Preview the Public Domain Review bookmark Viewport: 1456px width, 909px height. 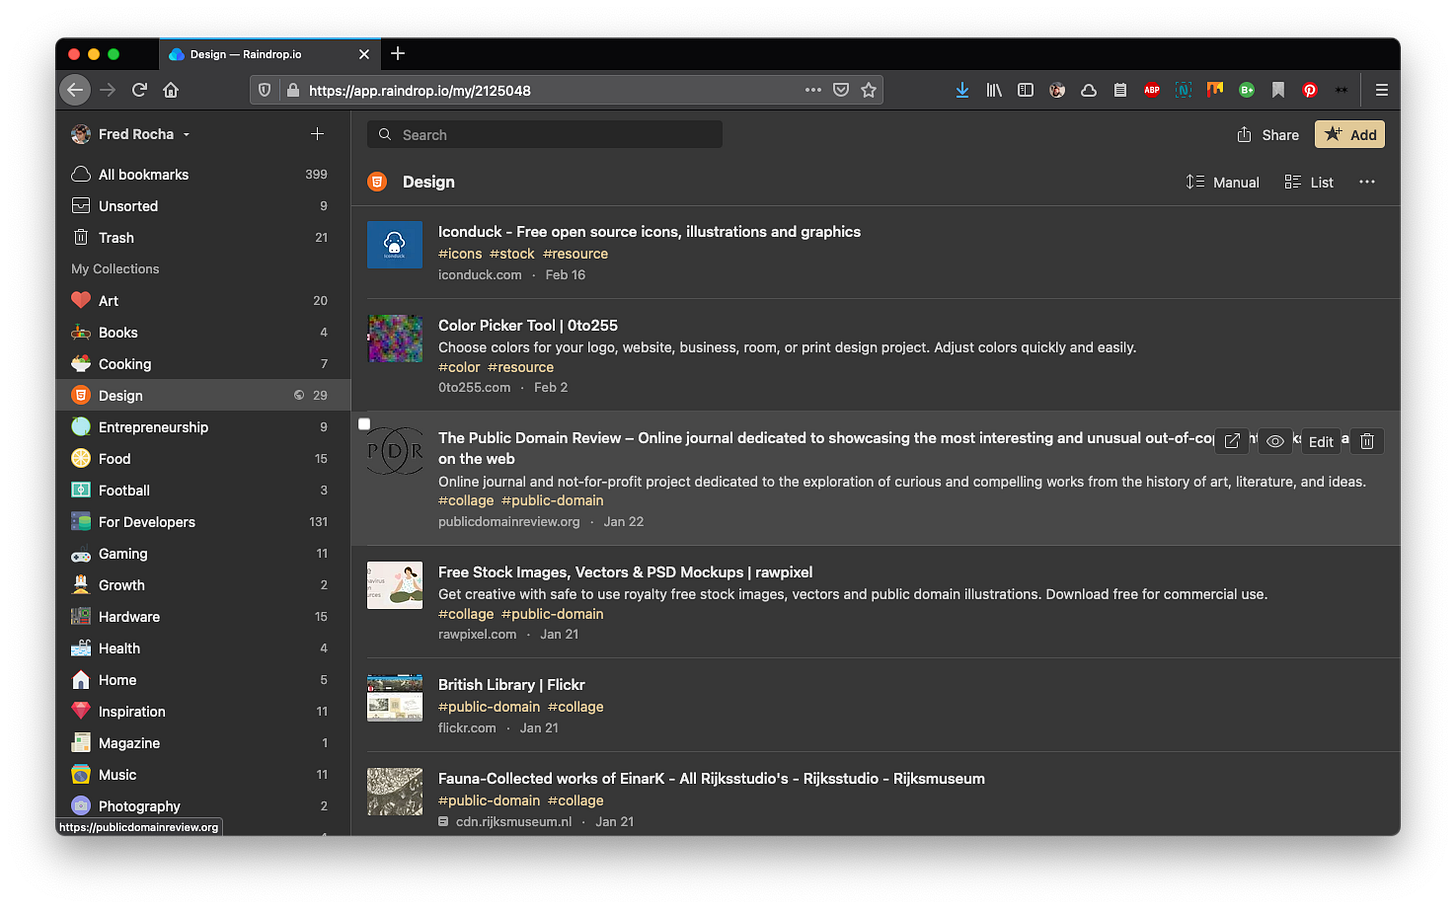[1275, 441]
